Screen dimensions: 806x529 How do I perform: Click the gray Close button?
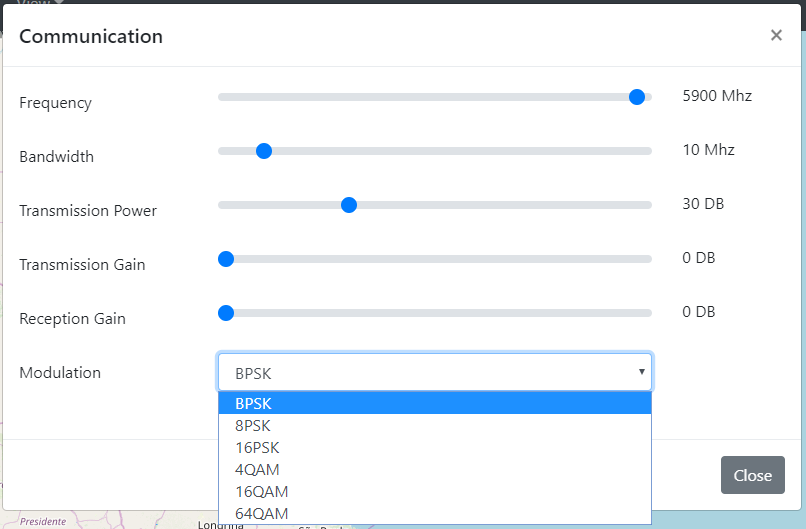click(x=753, y=475)
